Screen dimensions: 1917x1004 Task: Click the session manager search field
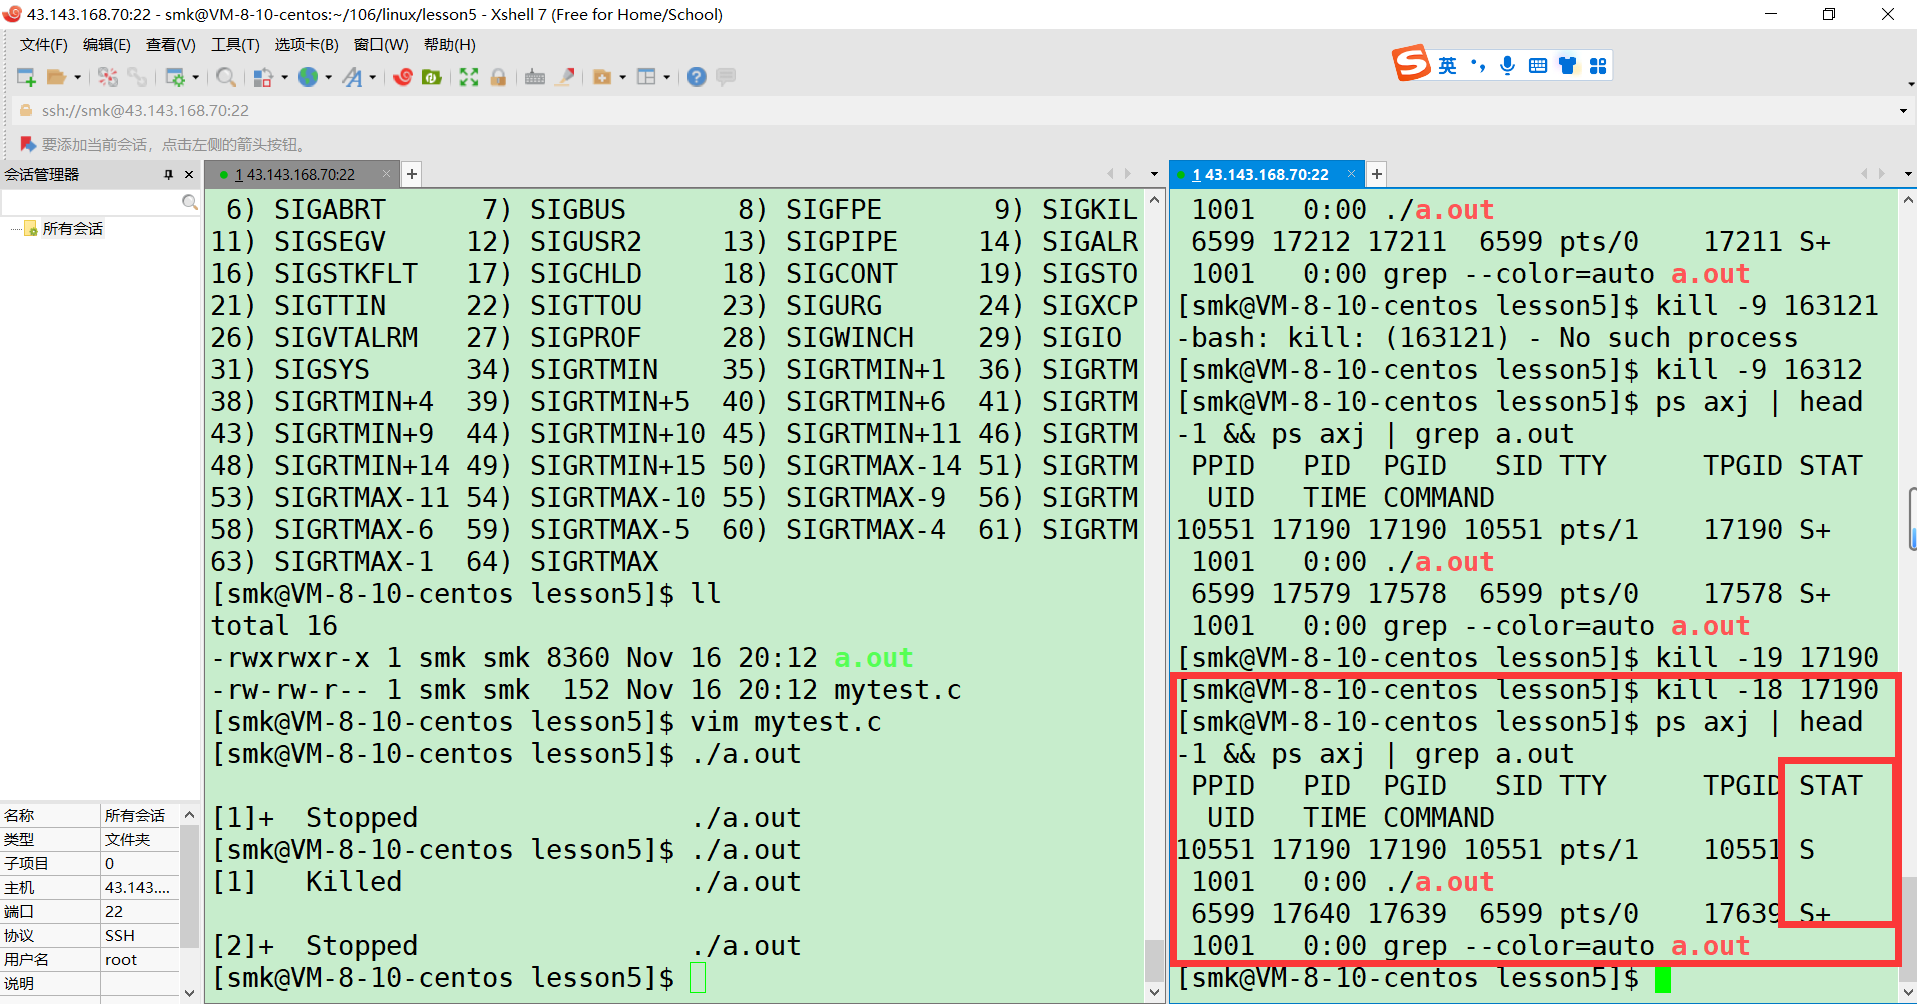pos(91,202)
